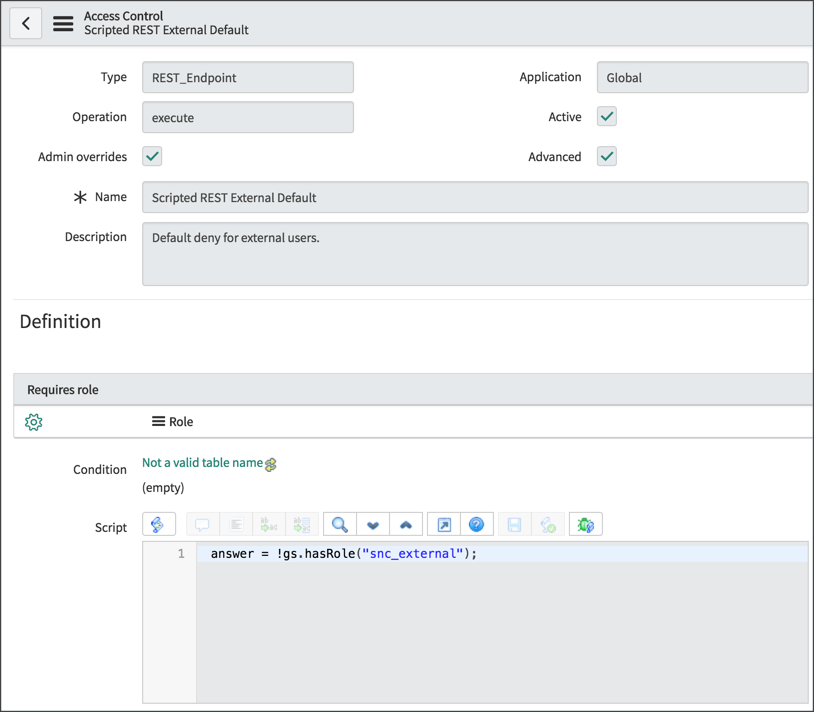Click the Definition section header
Viewport: 814px width, 712px height.
[60, 321]
